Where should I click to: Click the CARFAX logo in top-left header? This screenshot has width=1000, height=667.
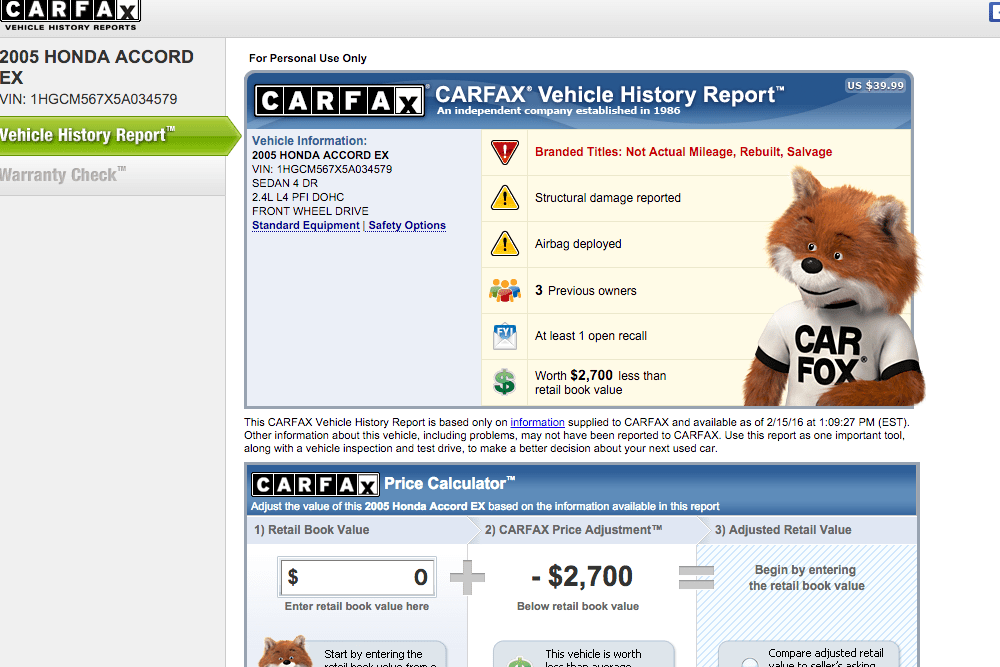[70, 15]
